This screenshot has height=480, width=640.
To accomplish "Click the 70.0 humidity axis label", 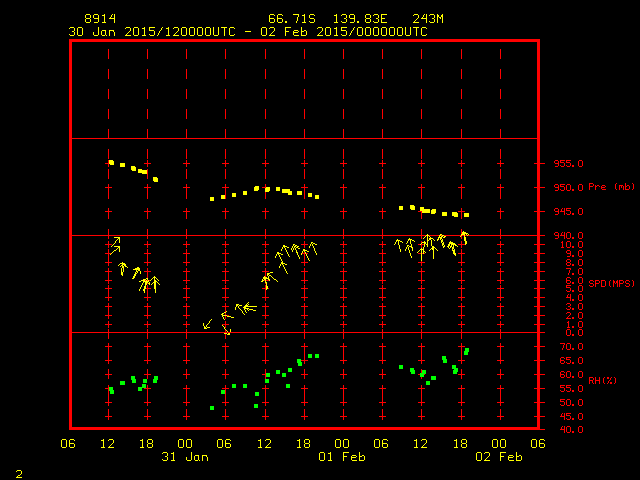I will (x=571, y=347).
